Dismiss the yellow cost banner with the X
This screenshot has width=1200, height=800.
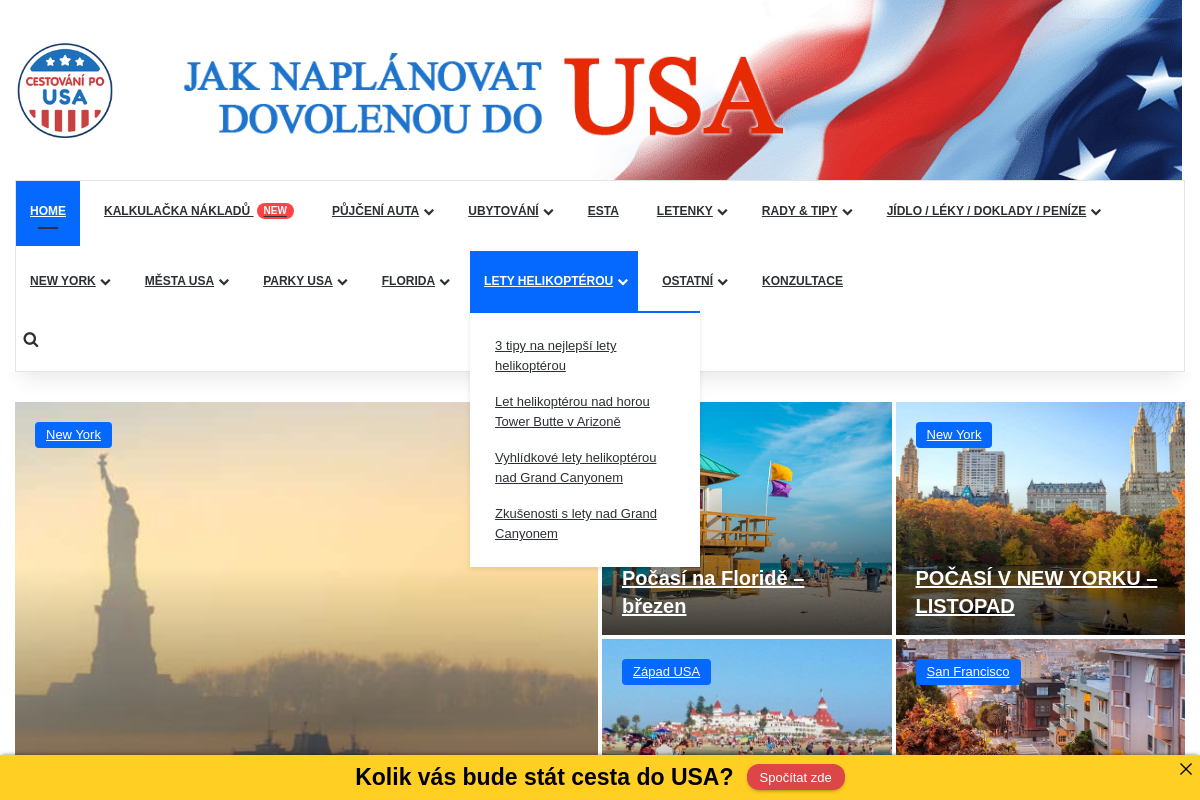point(1186,769)
